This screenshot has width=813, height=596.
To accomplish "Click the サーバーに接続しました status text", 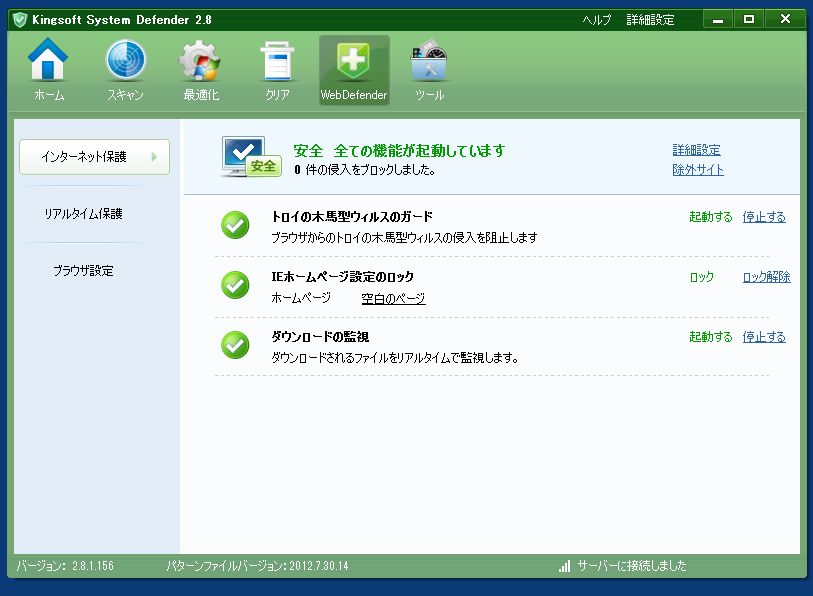I will pos(632,566).
